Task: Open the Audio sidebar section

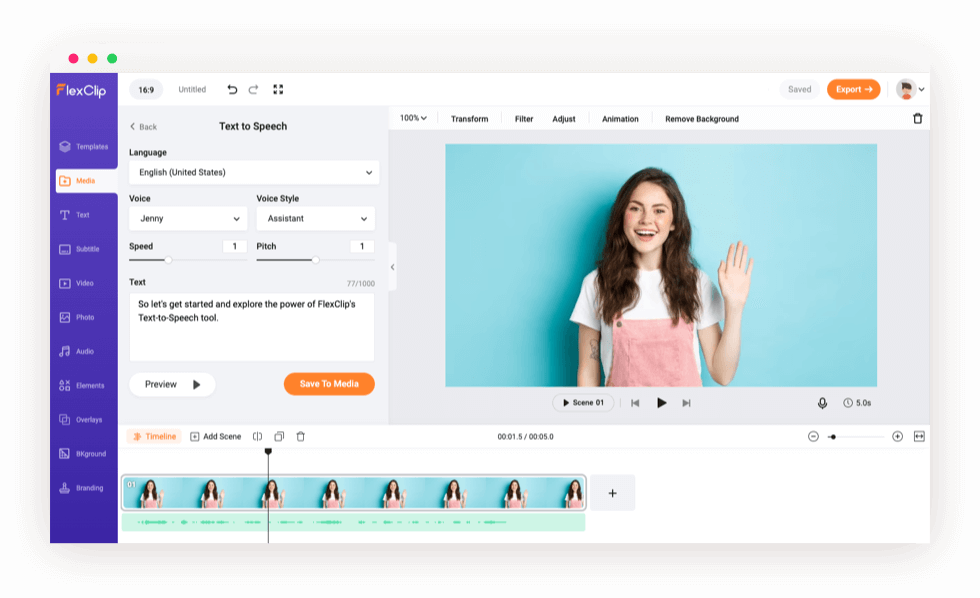Action: (76, 351)
